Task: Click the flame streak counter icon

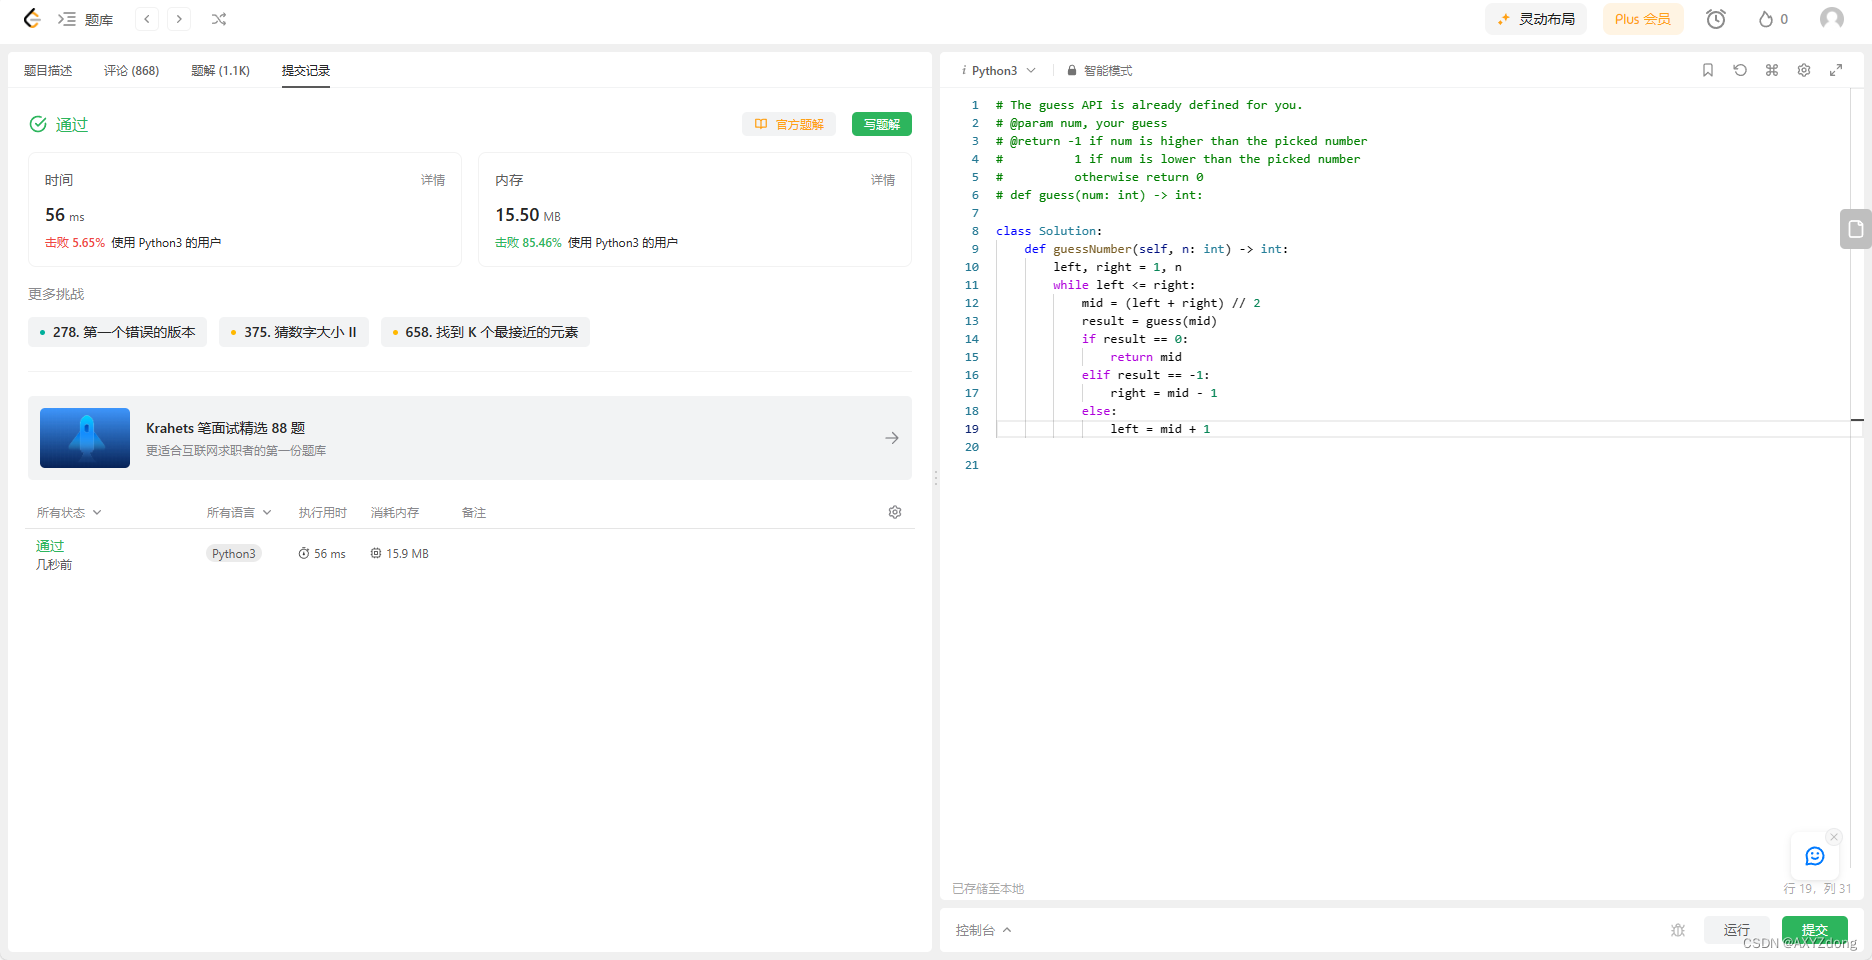Action: (1773, 19)
